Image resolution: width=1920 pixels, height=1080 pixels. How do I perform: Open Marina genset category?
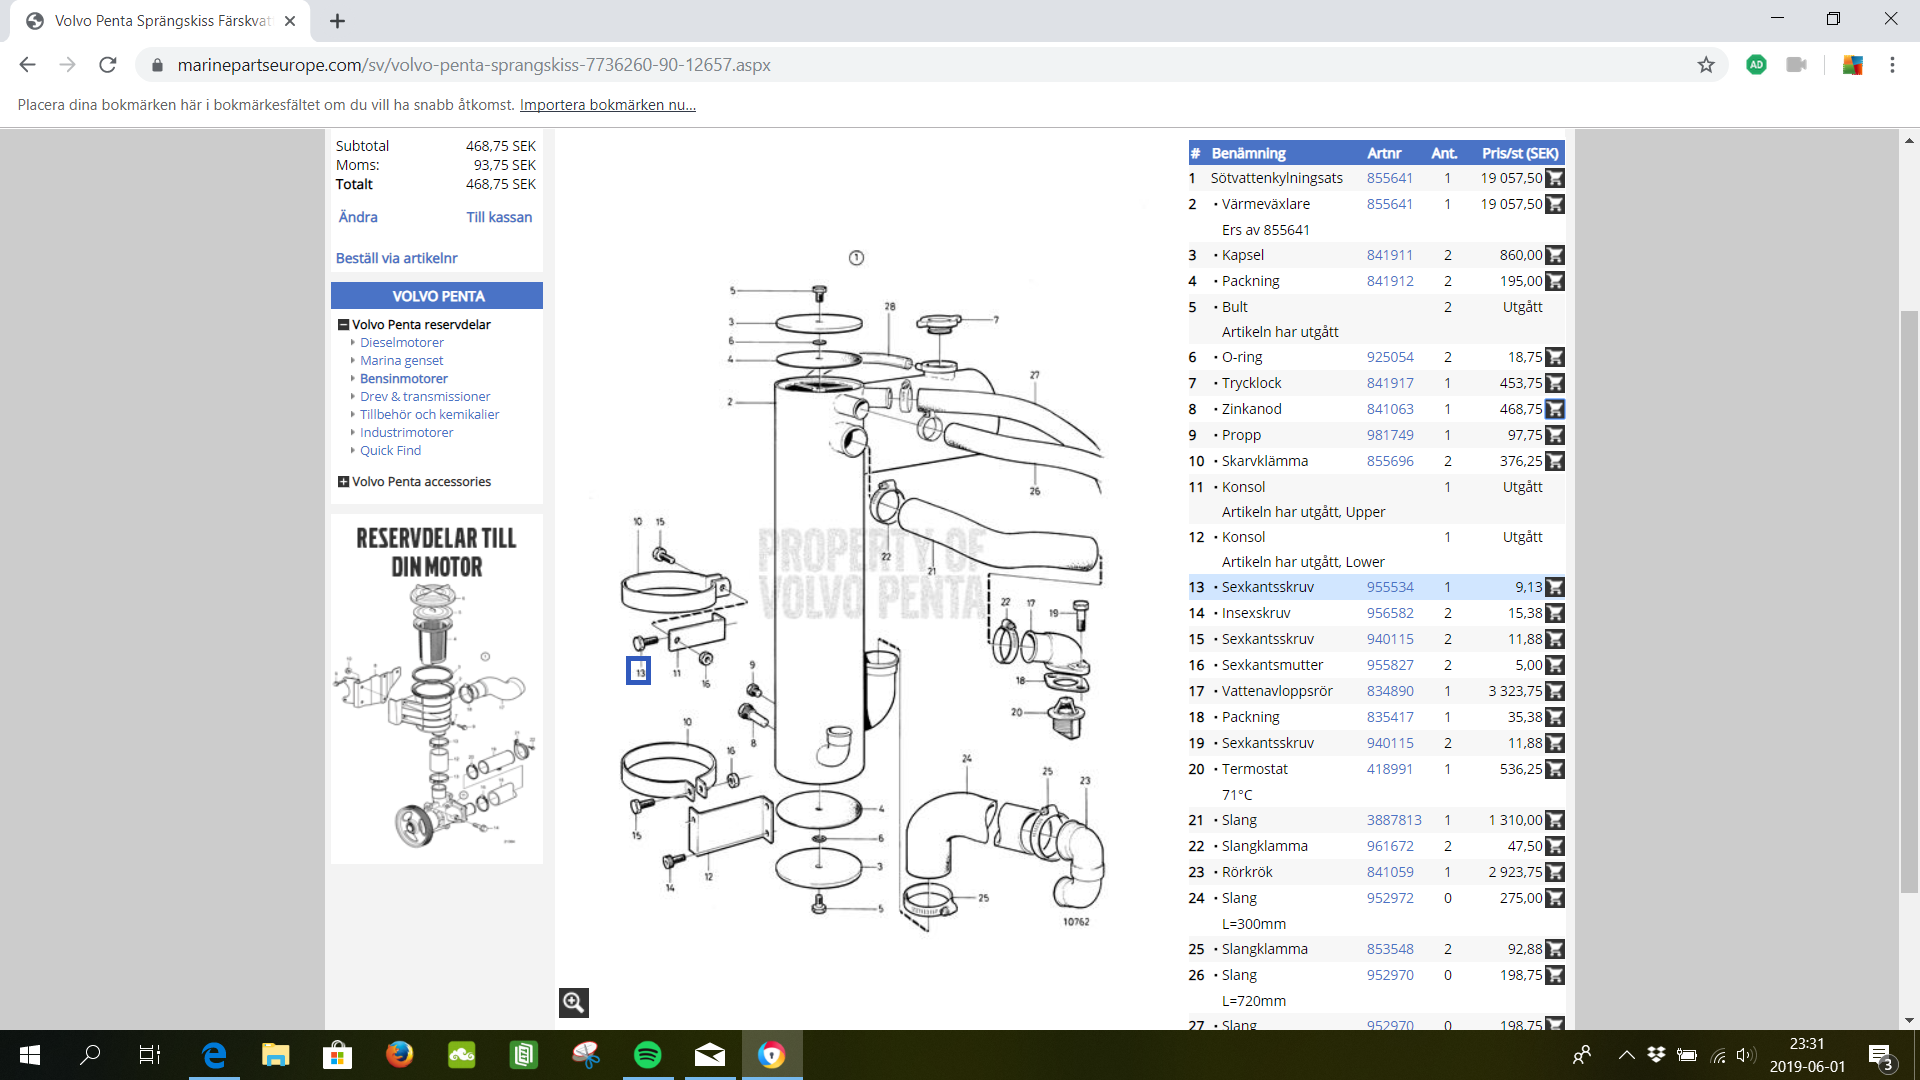[x=402, y=361]
